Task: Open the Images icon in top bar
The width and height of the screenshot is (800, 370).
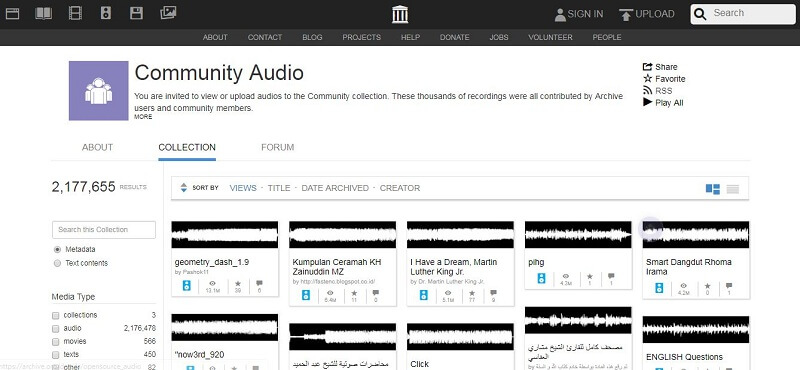Action: (168, 13)
